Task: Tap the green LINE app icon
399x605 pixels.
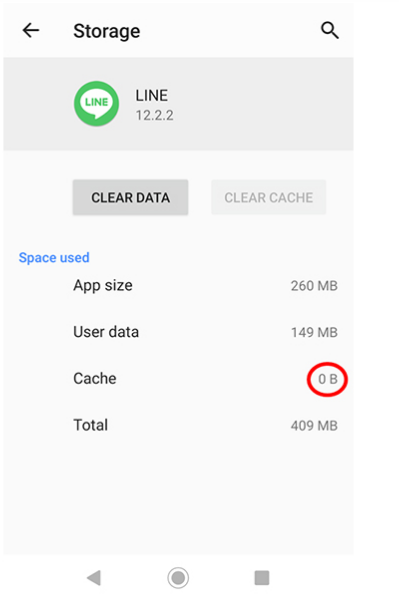Action: click(x=96, y=103)
